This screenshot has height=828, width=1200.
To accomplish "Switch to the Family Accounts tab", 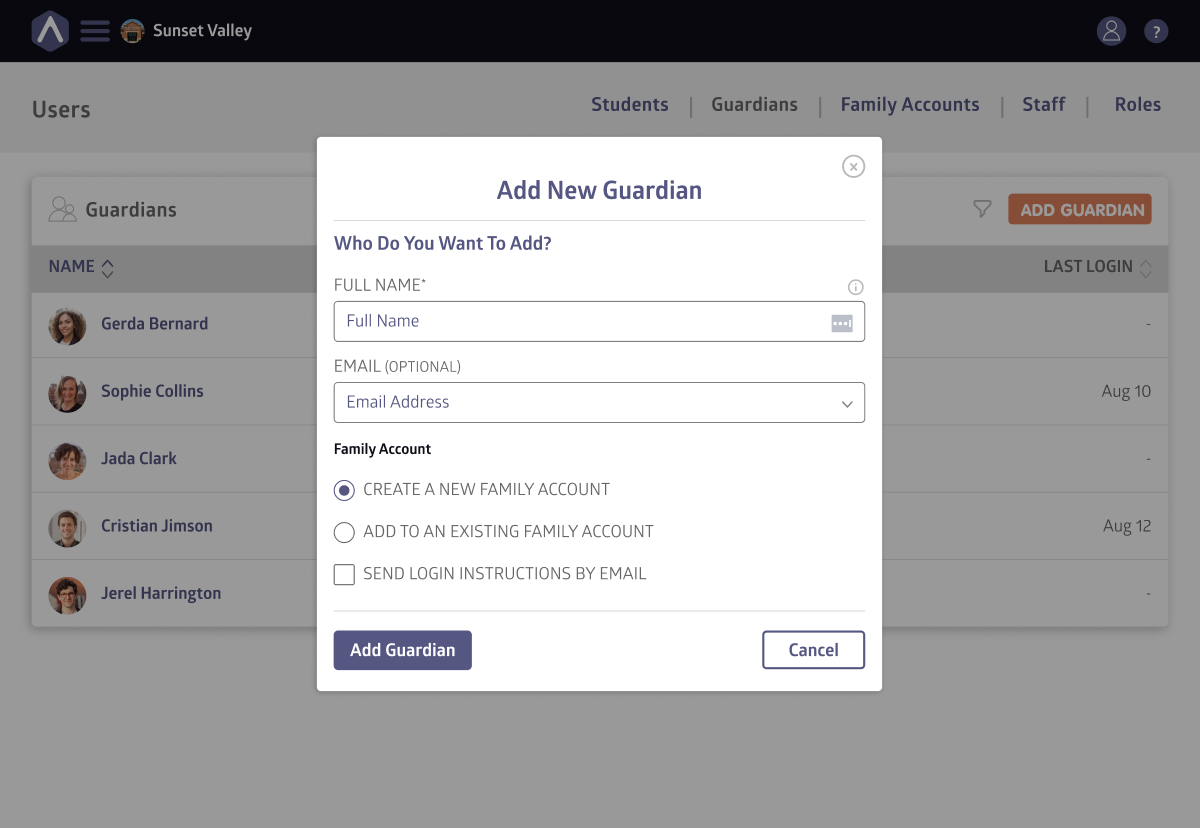I will coord(909,105).
